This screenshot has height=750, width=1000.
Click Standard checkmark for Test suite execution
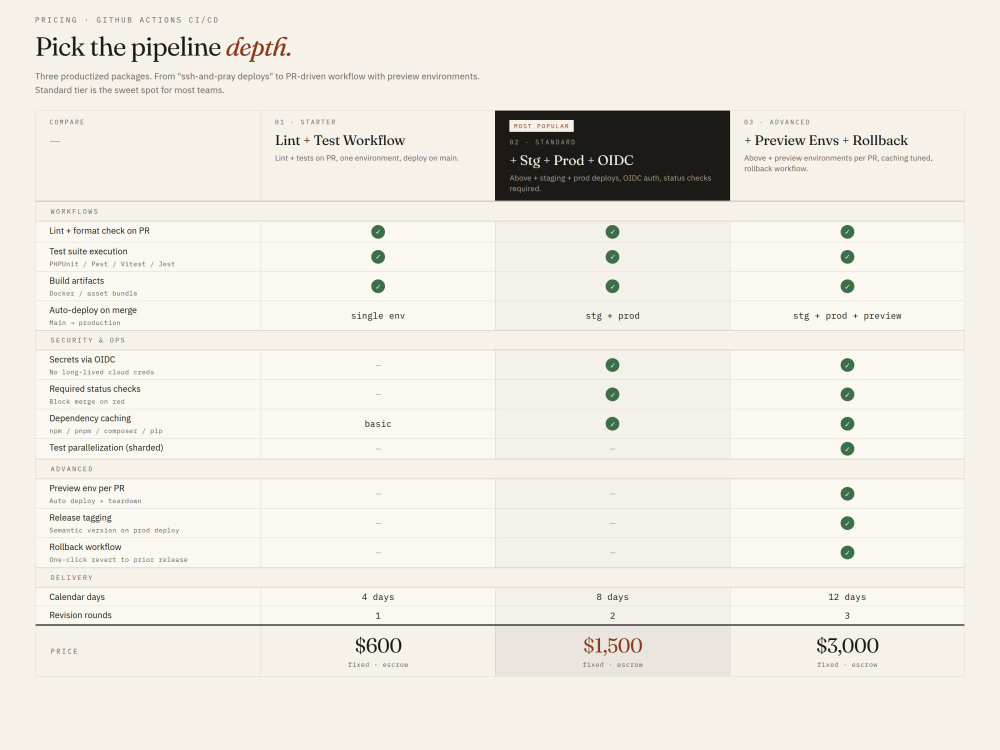click(x=612, y=257)
